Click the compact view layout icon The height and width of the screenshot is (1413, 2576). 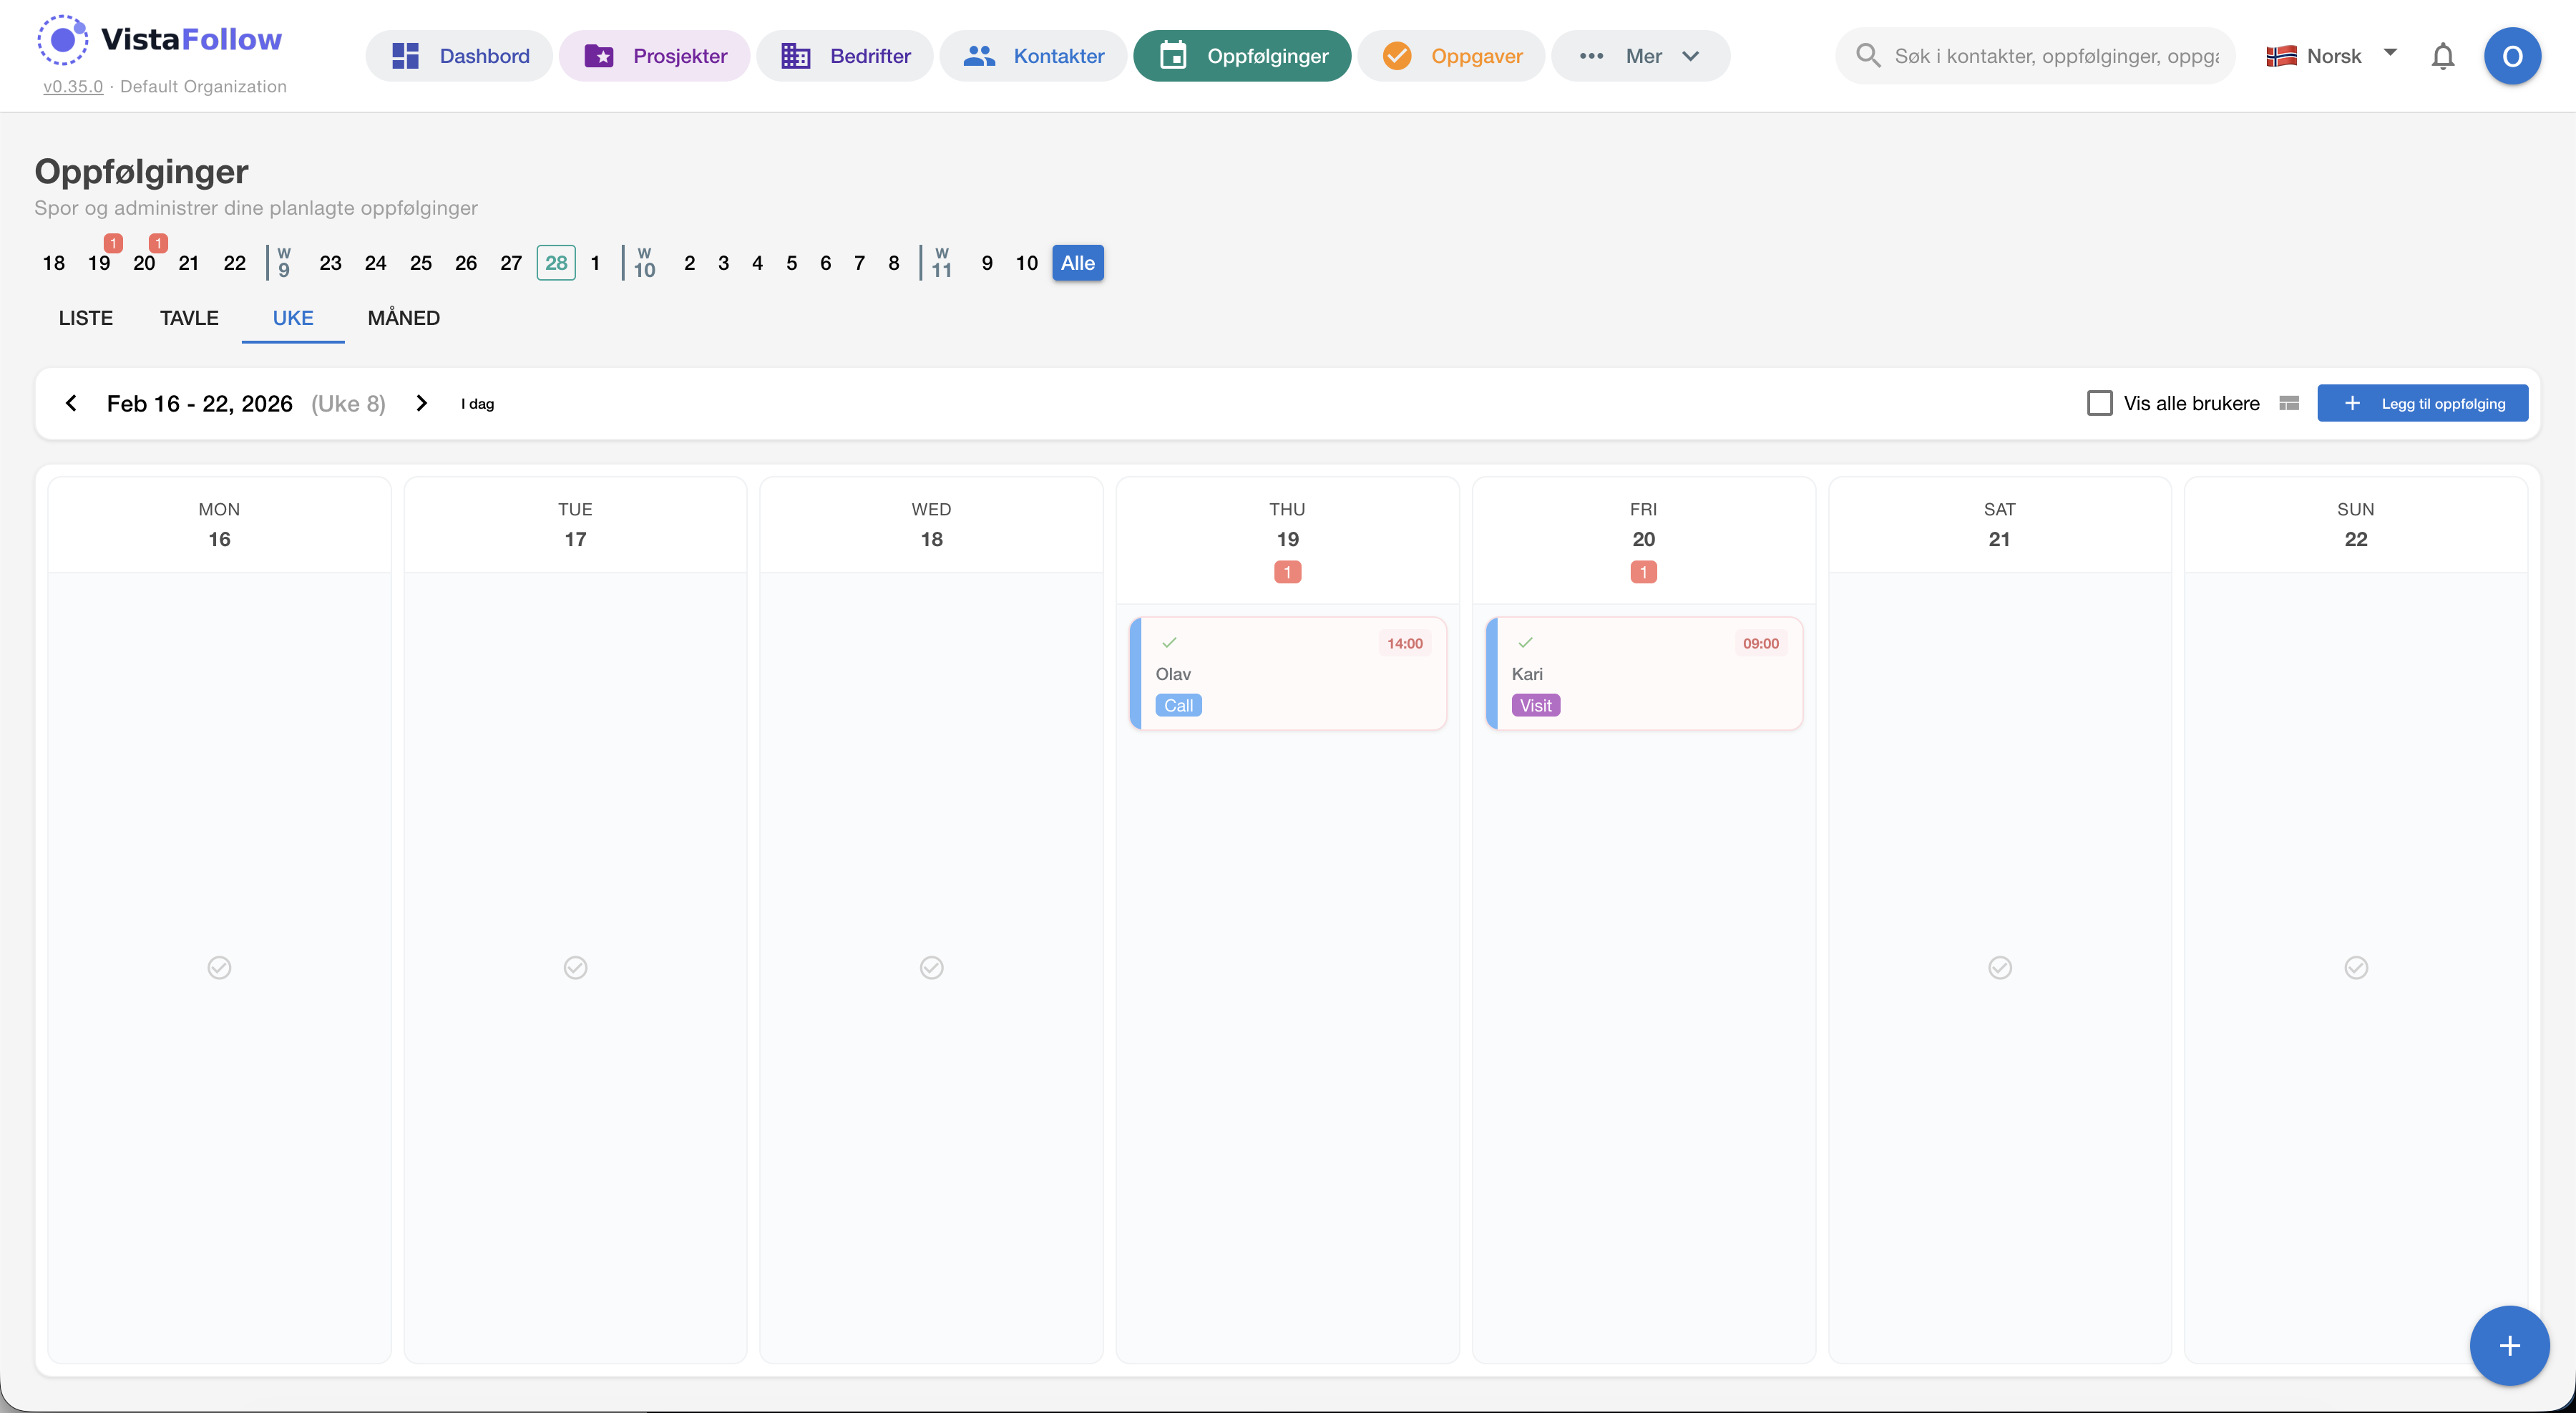[x=2289, y=403]
